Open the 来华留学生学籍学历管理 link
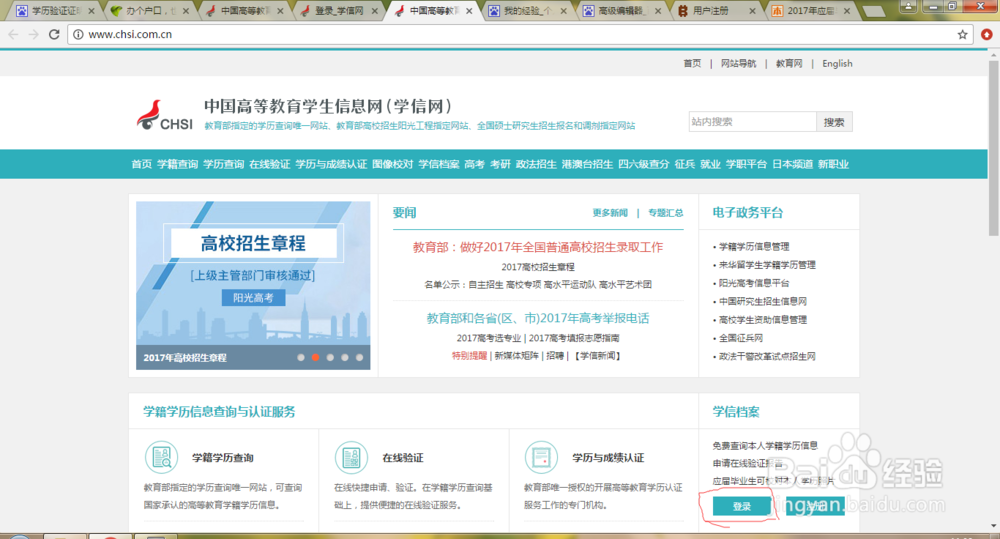The image size is (1000, 539). click(767, 265)
